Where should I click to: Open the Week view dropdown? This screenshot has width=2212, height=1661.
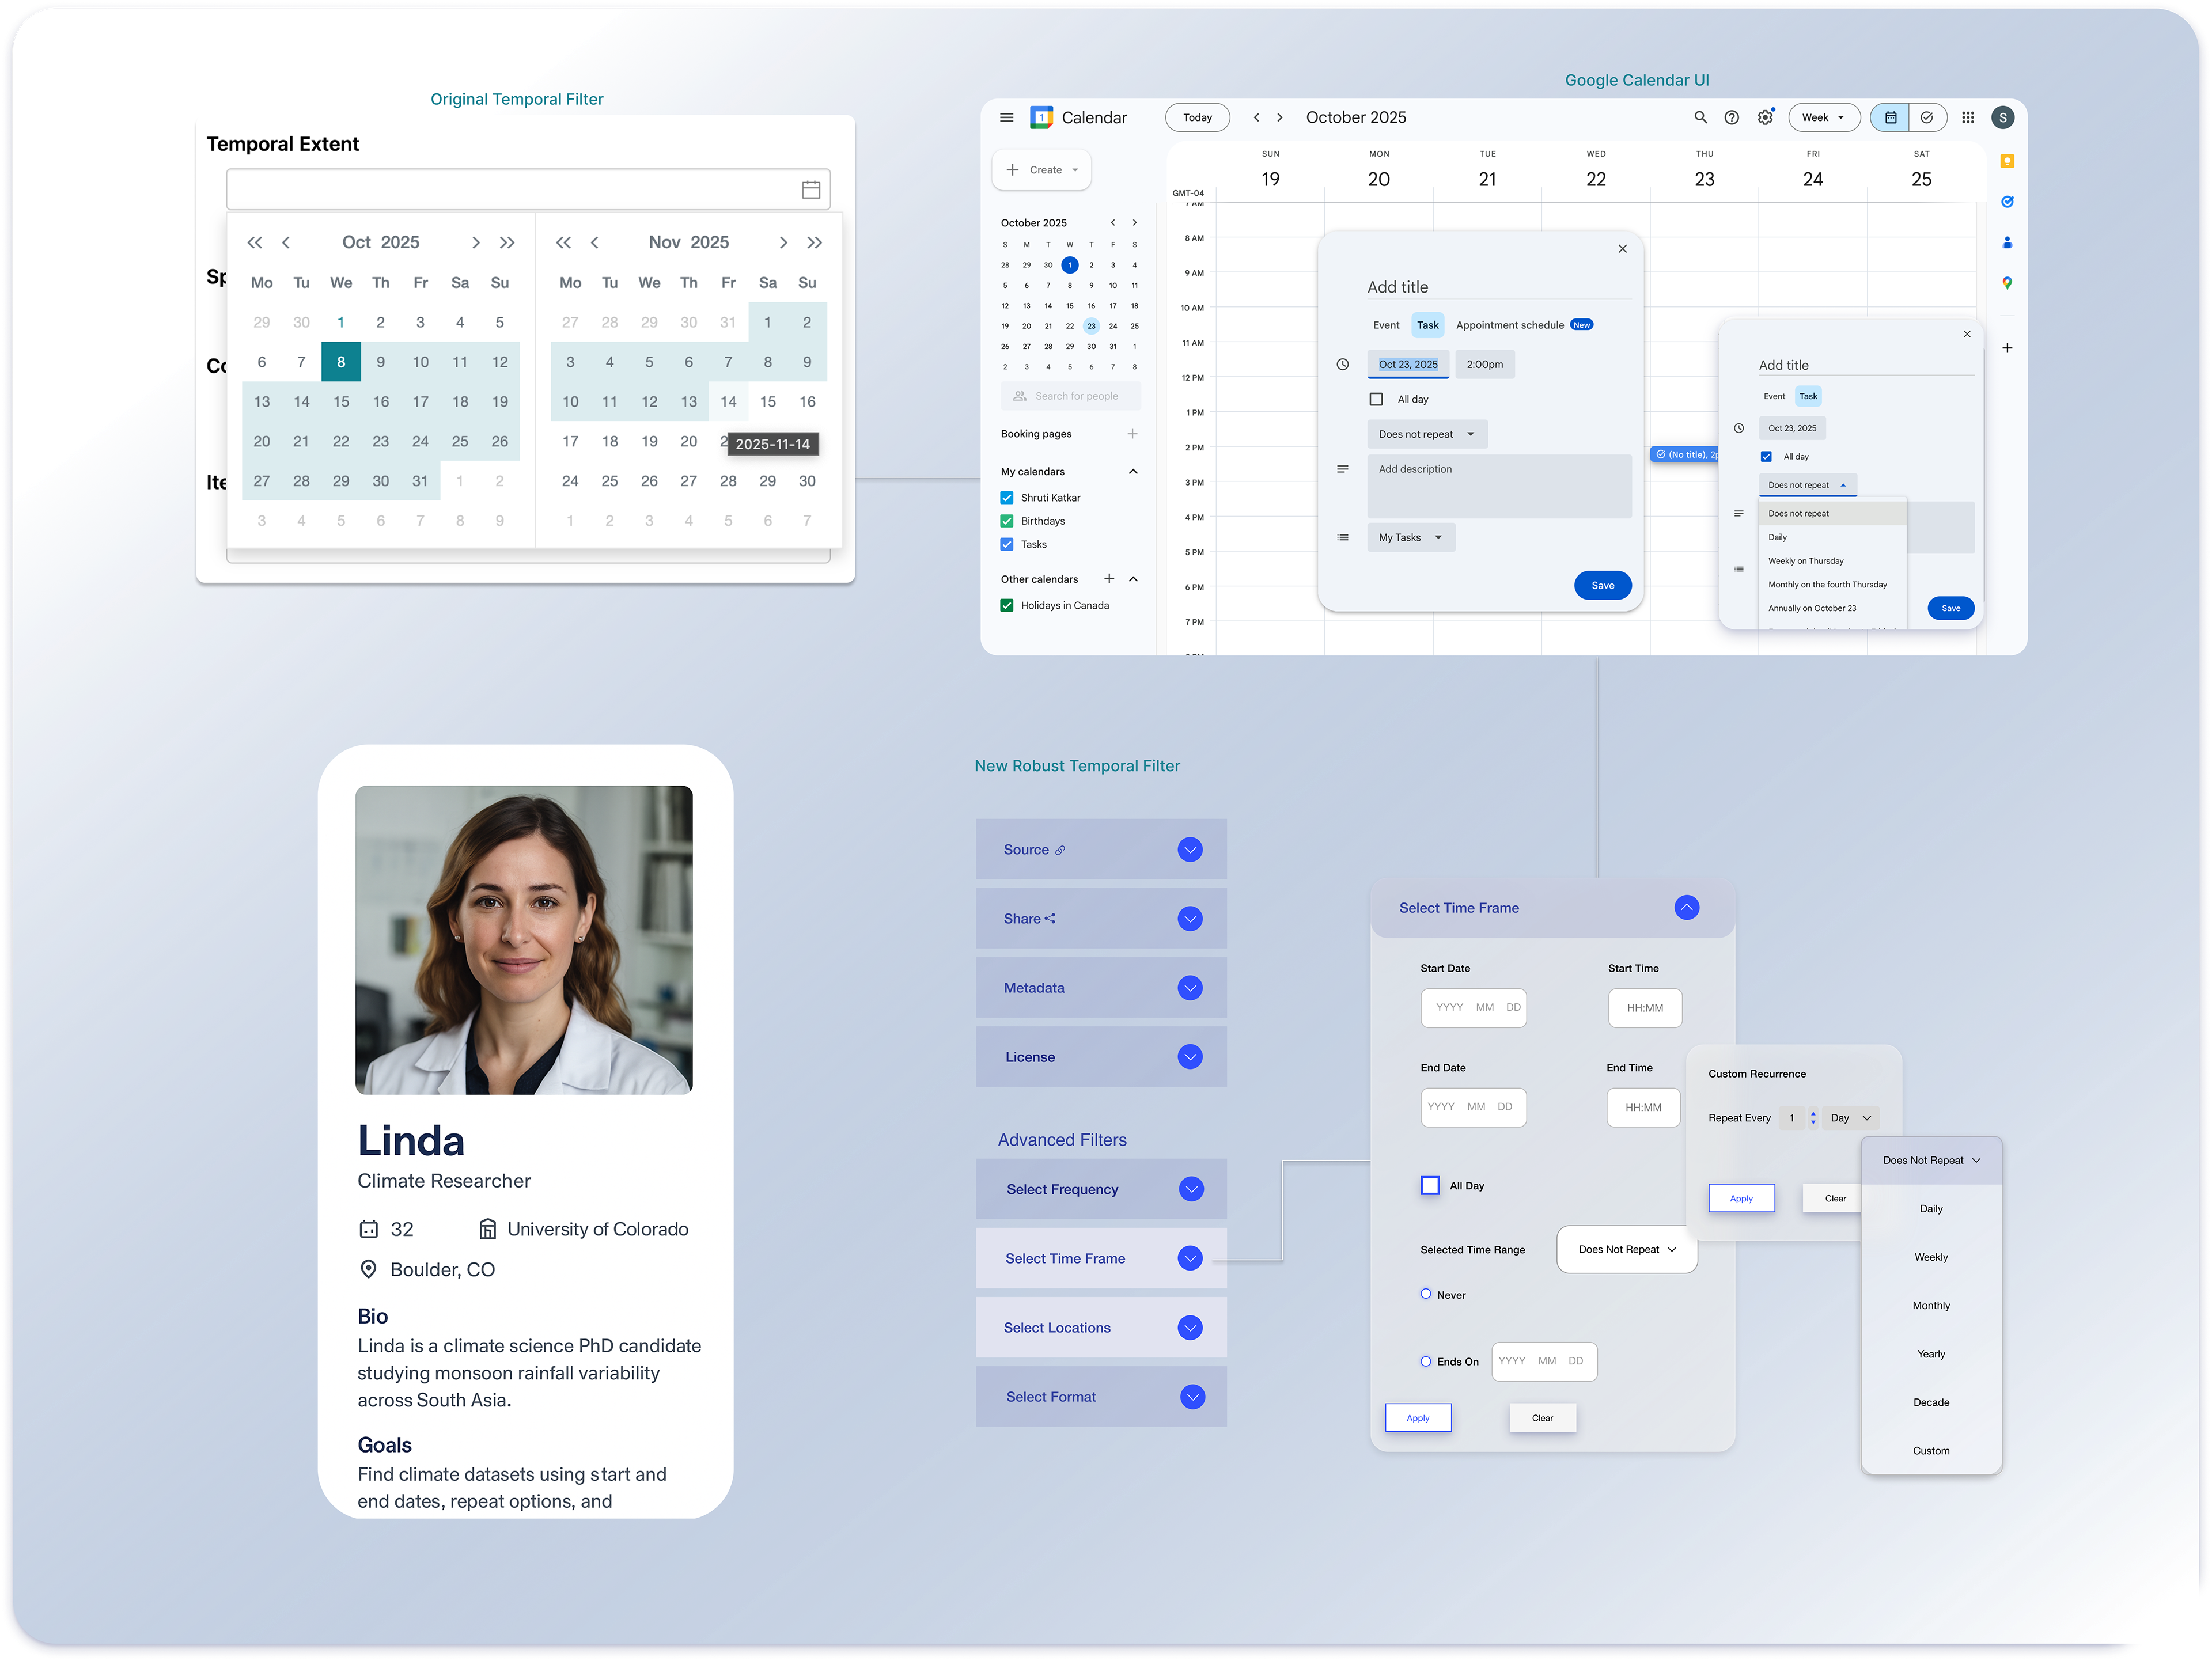(x=1823, y=118)
